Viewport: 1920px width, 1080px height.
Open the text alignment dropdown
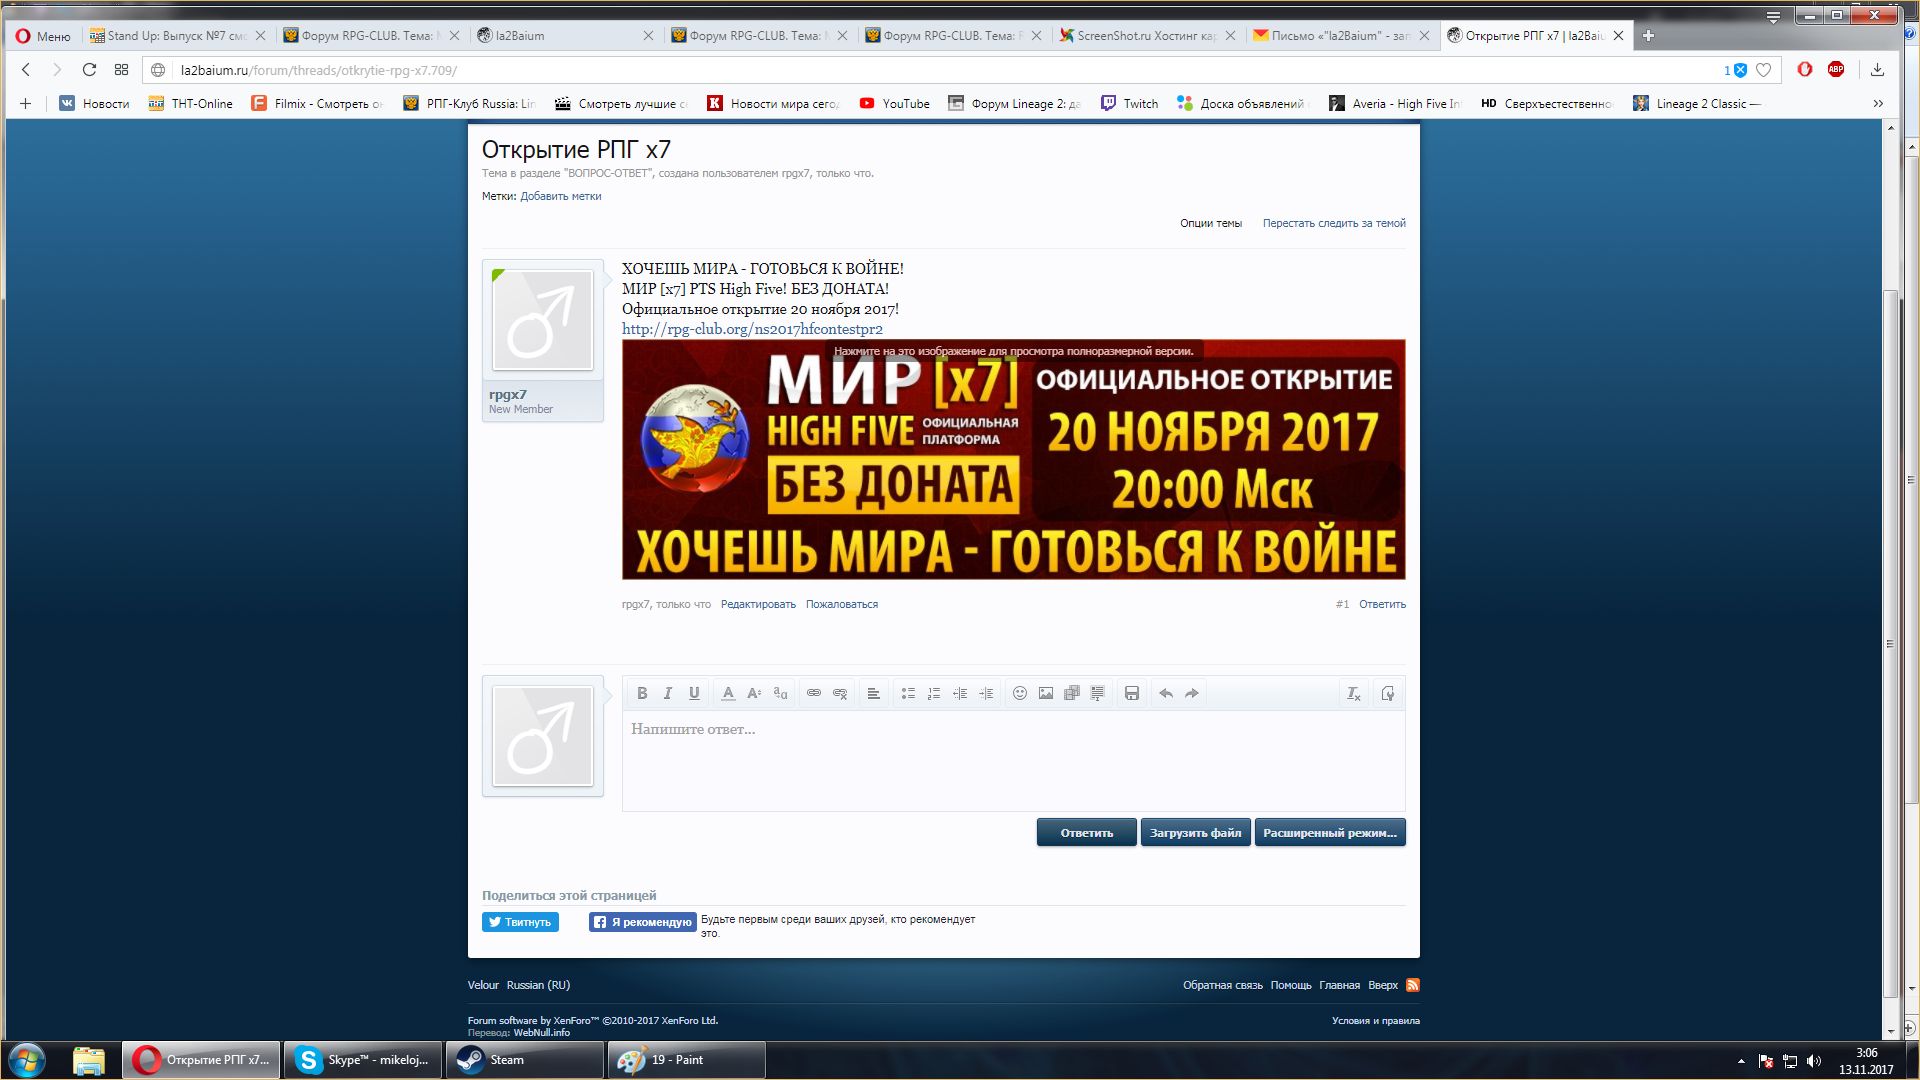(873, 693)
